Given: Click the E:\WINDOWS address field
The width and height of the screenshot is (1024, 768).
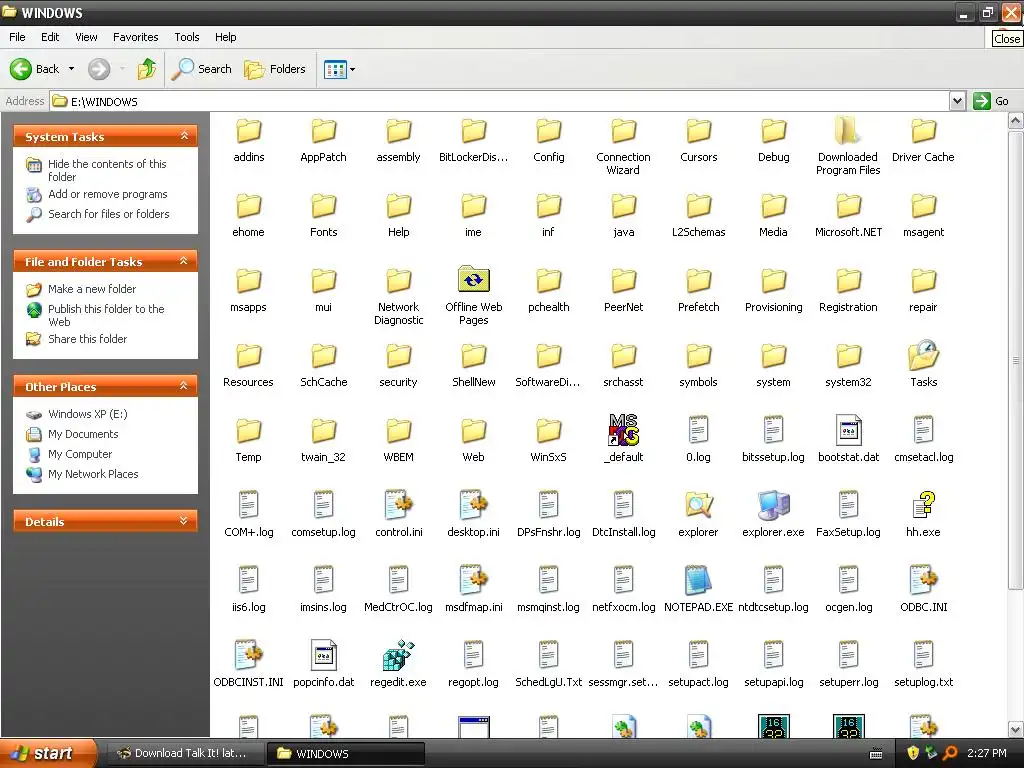Looking at the screenshot, I should tap(500, 101).
